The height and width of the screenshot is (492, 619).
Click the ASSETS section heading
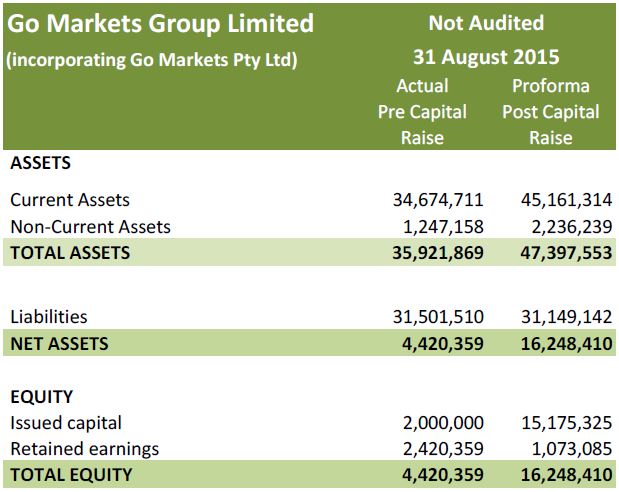40,163
